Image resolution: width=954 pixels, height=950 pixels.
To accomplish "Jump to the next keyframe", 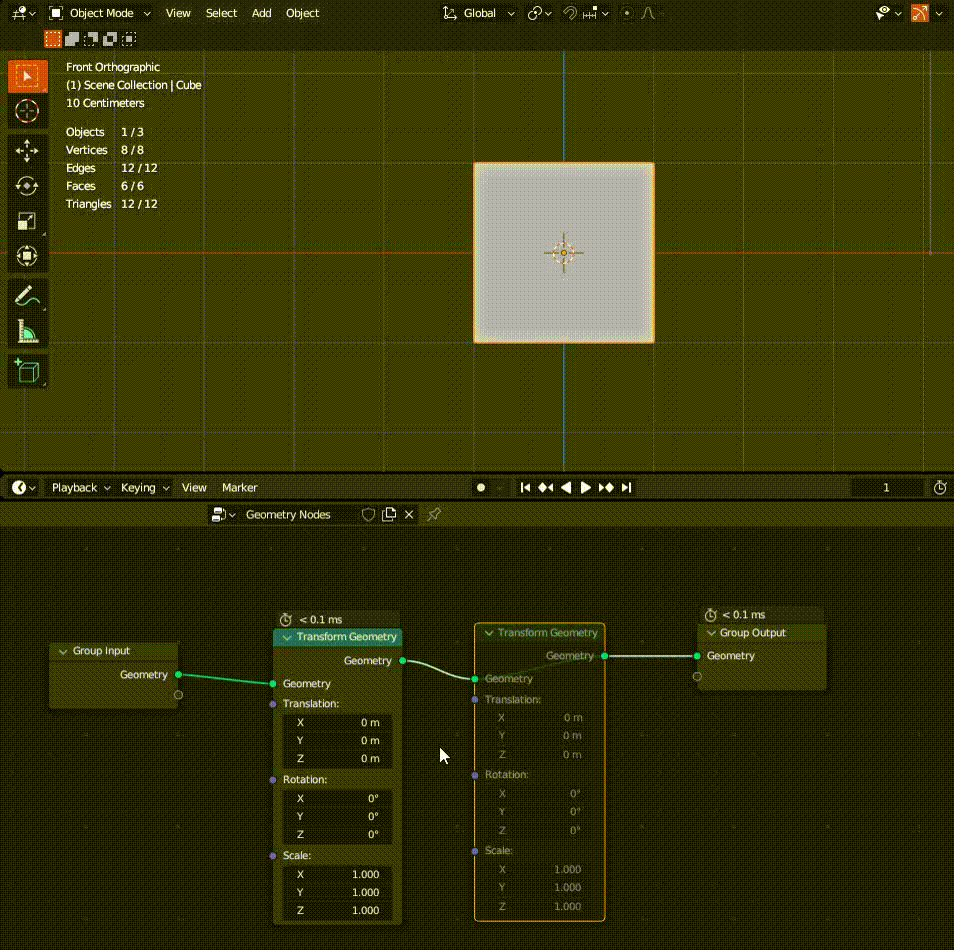I will tap(606, 487).
